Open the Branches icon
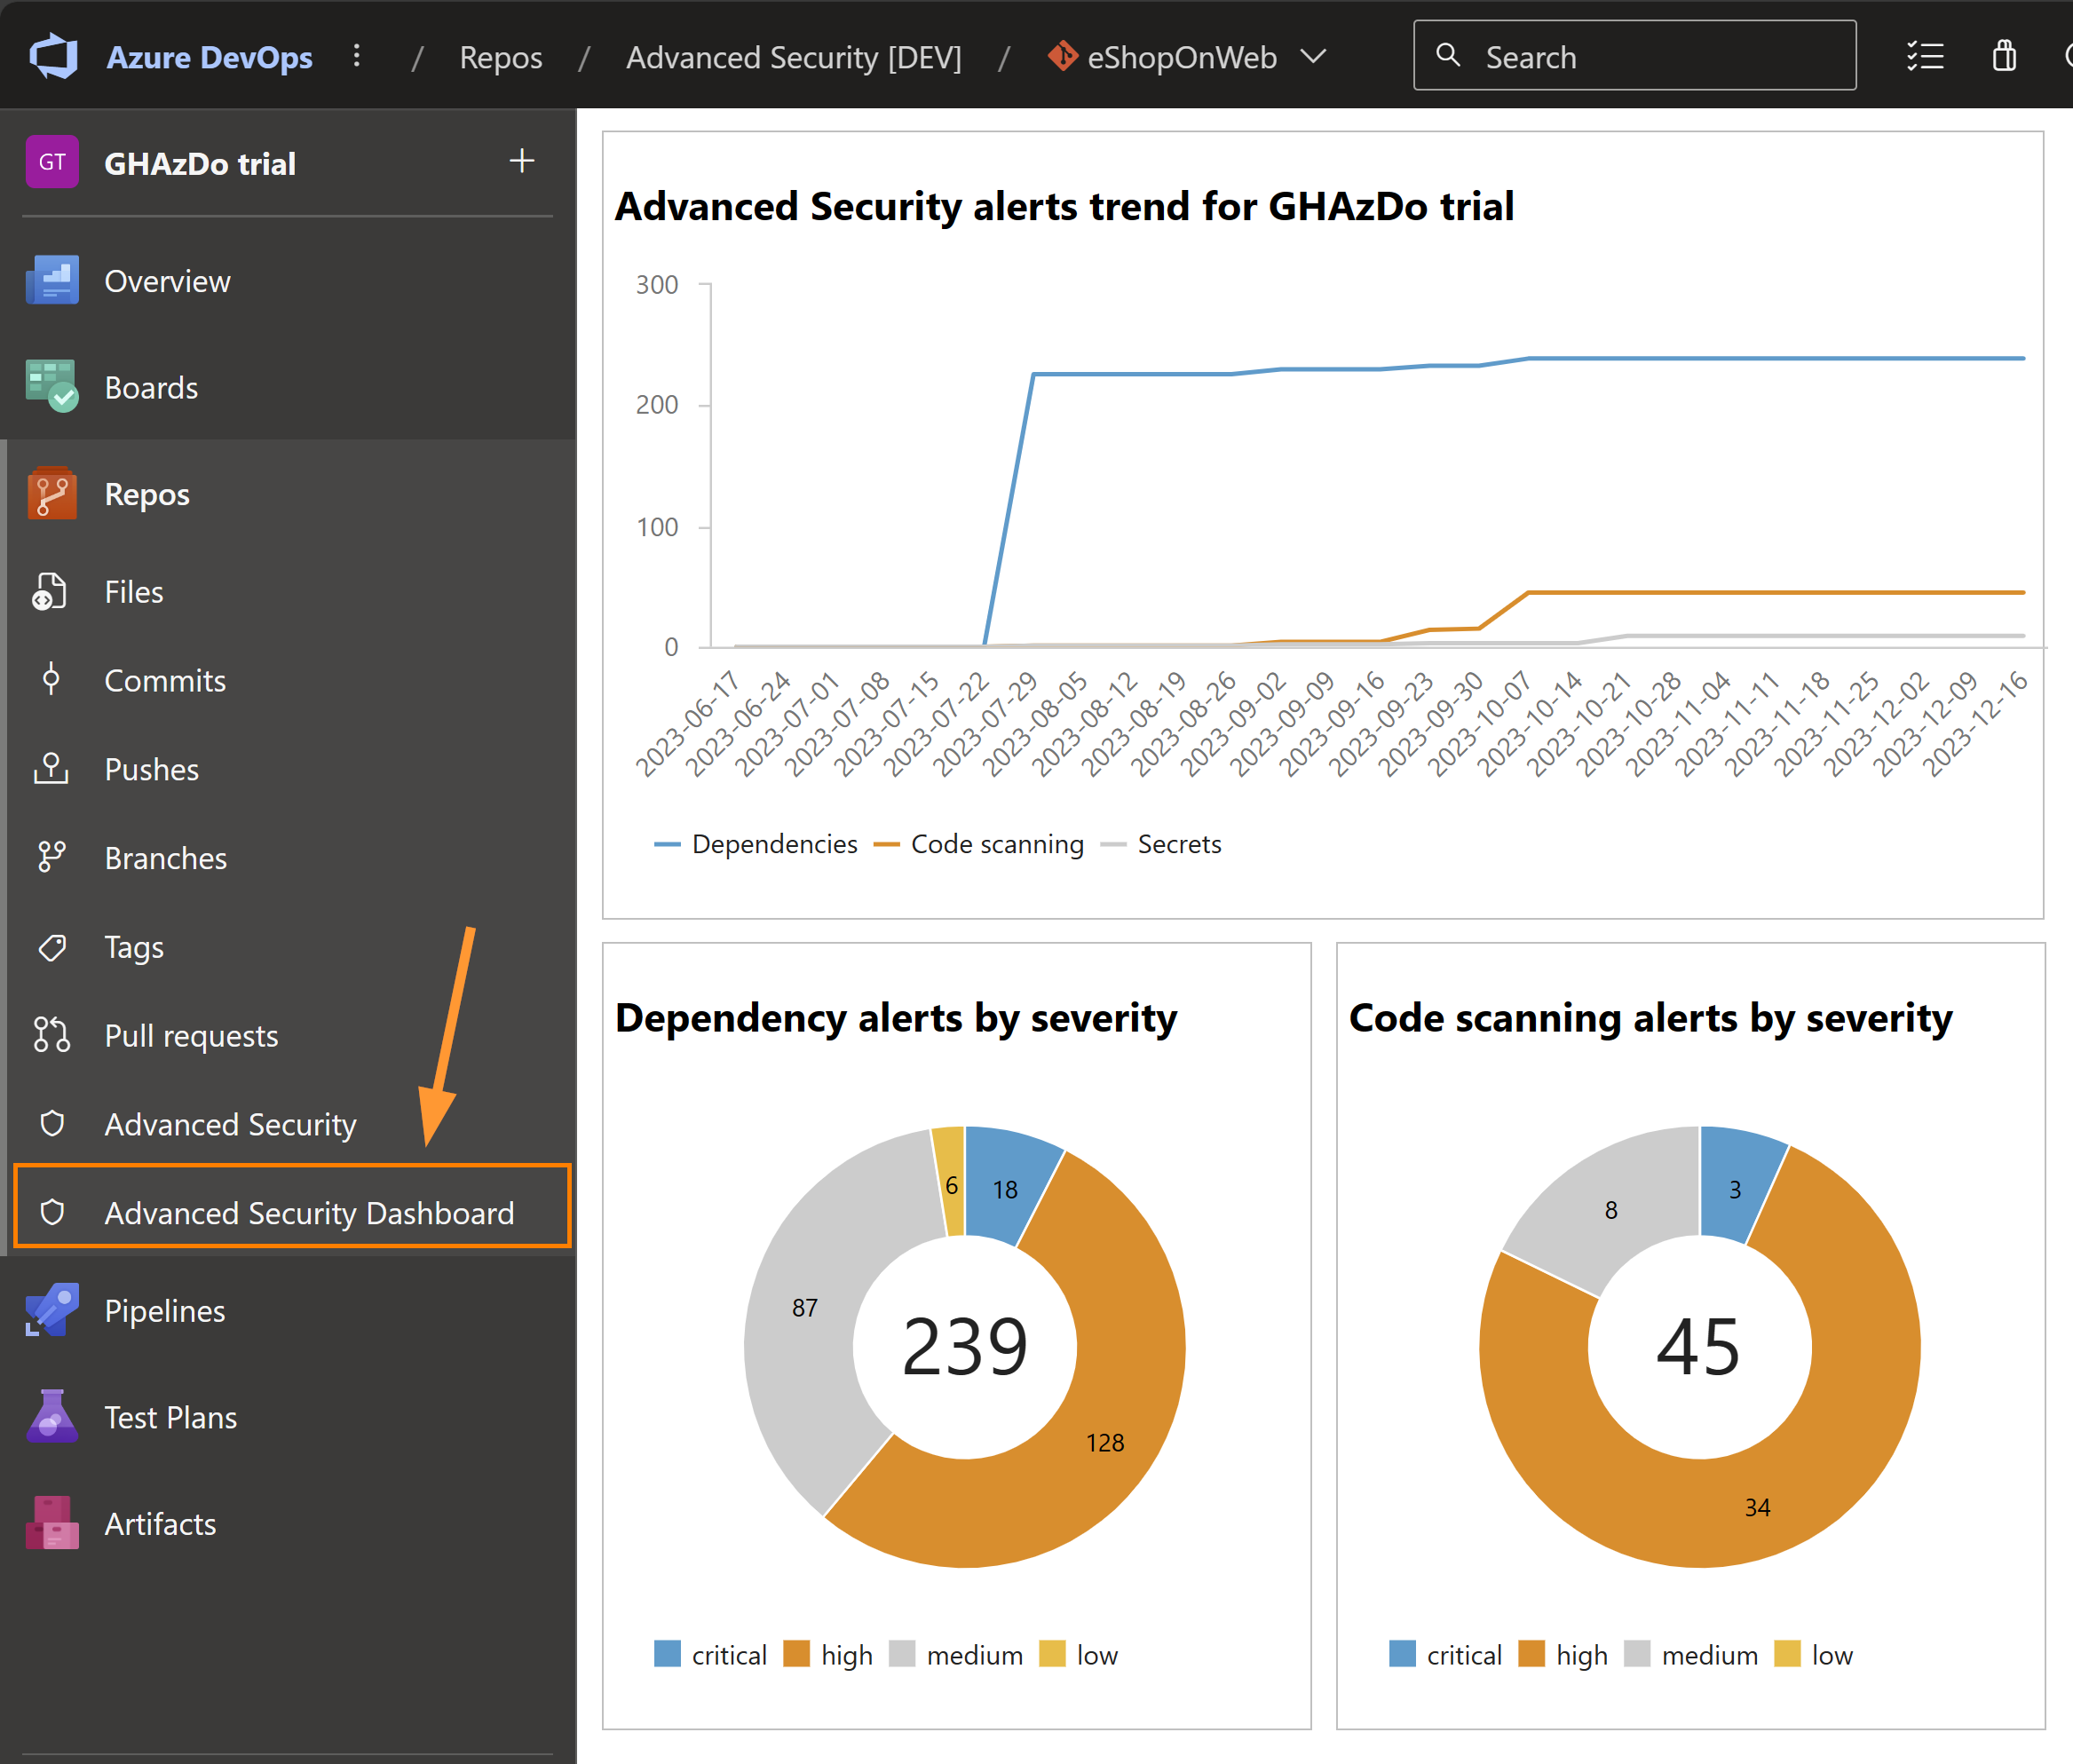 click(x=52, y=857)
